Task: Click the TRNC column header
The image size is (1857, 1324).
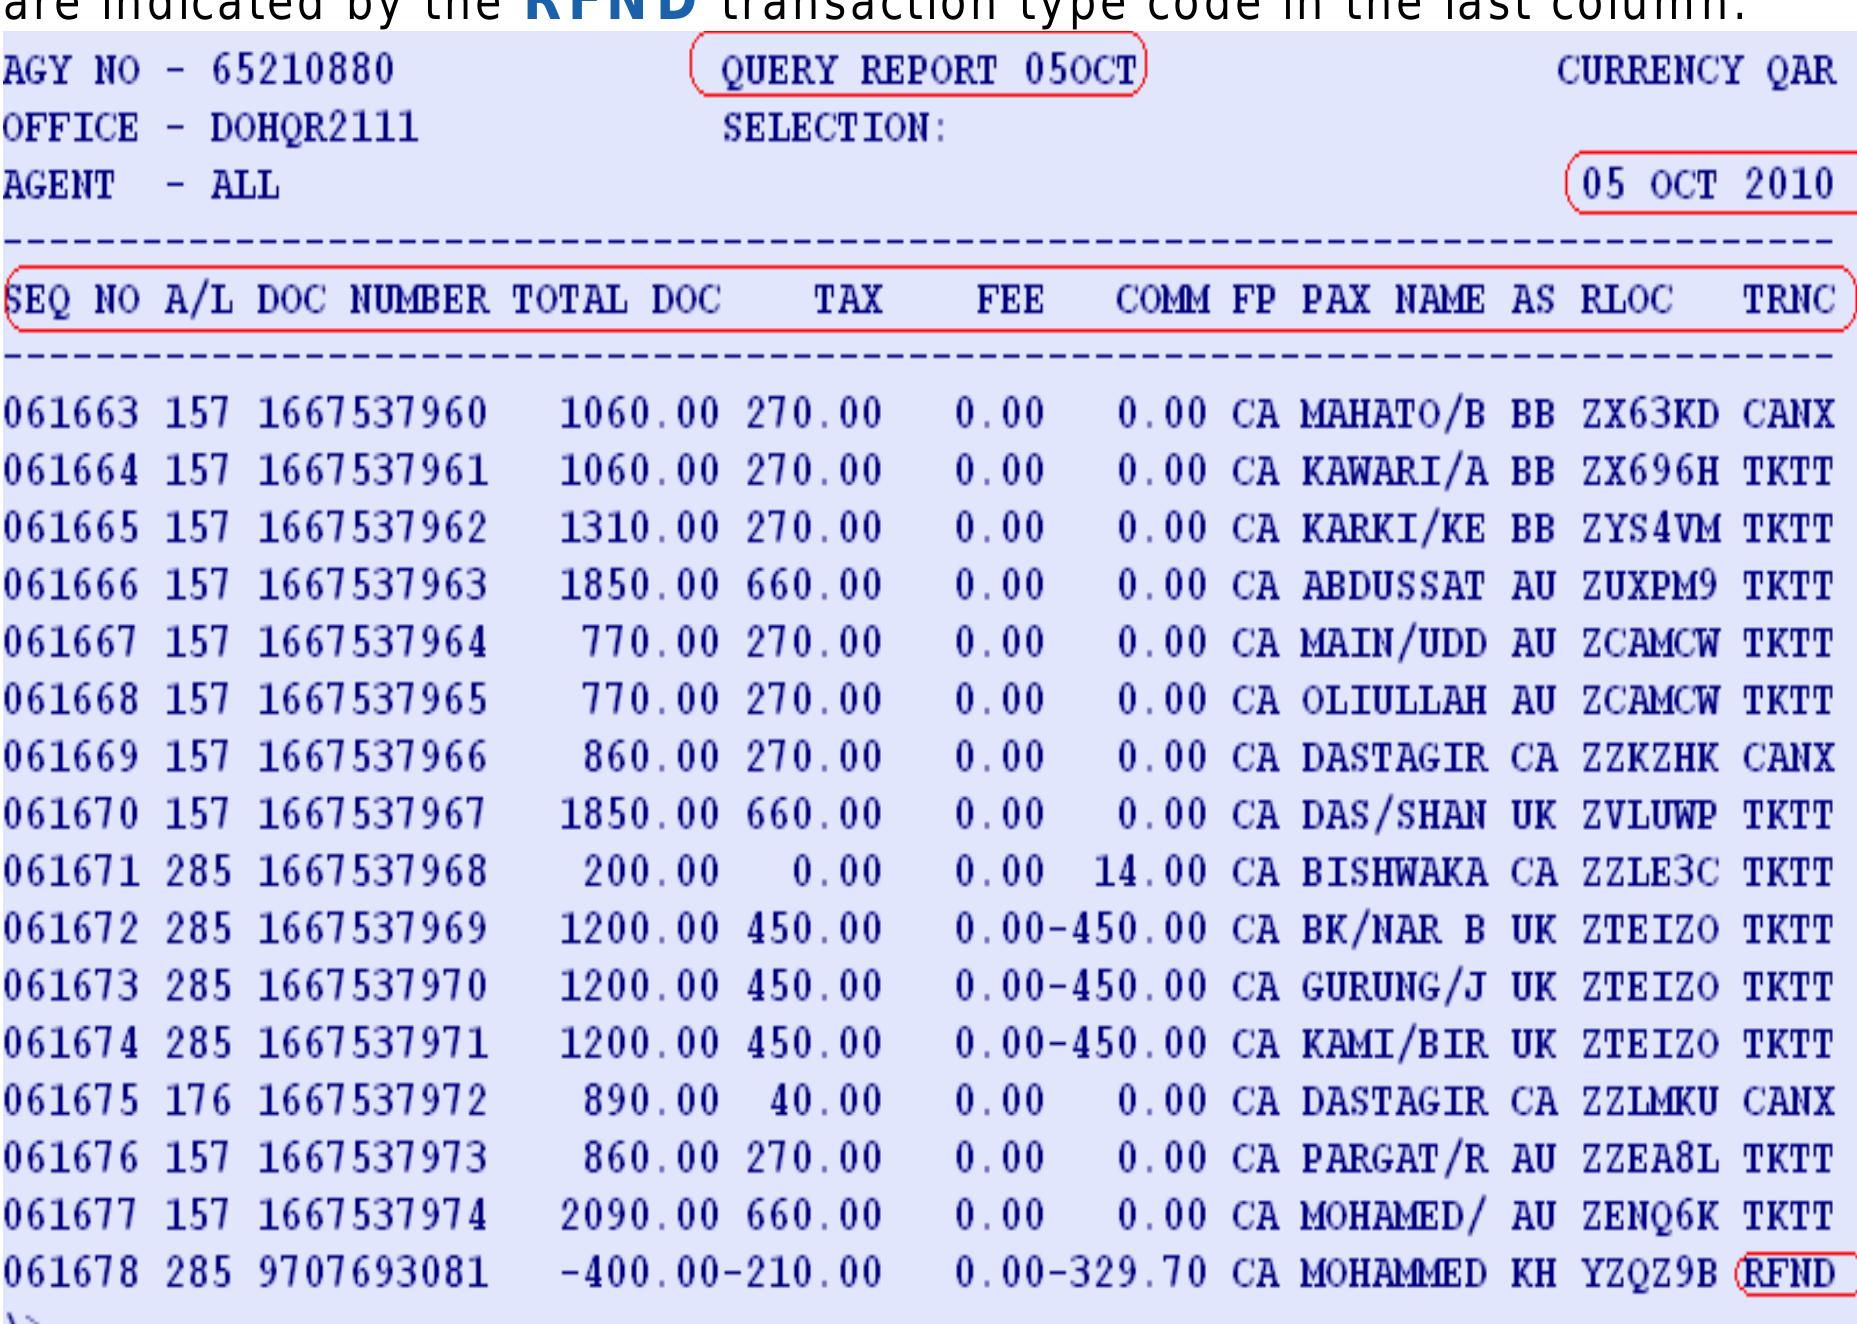Action: point(1789,300)
